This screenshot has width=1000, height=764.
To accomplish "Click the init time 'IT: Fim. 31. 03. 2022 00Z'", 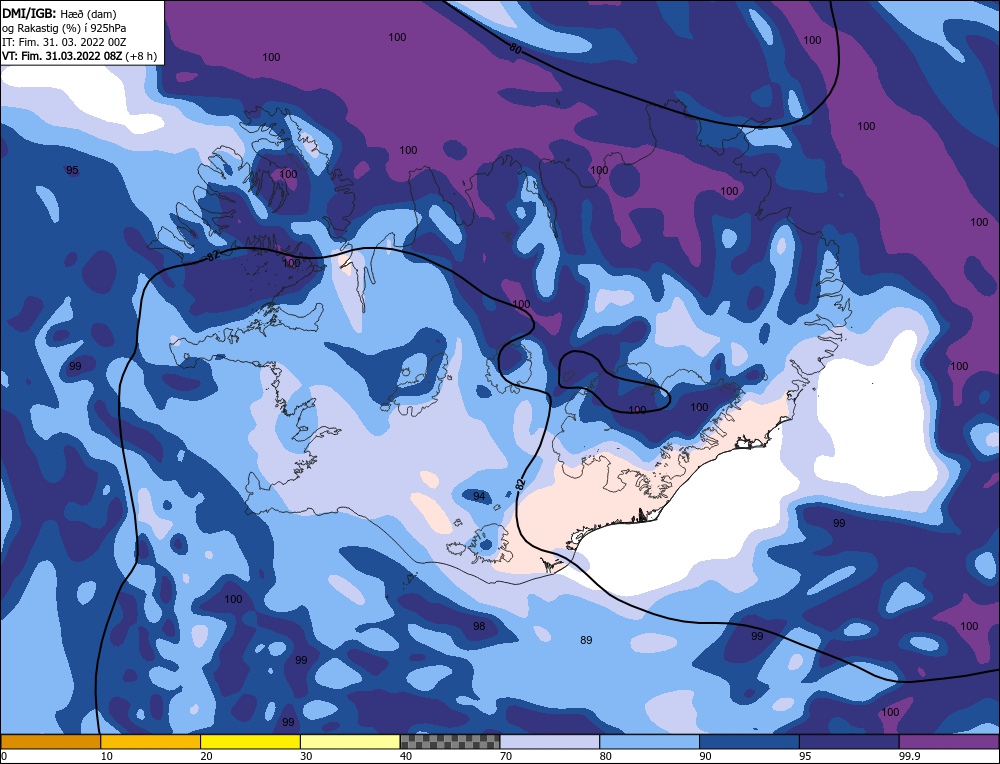I will (64, 42).
